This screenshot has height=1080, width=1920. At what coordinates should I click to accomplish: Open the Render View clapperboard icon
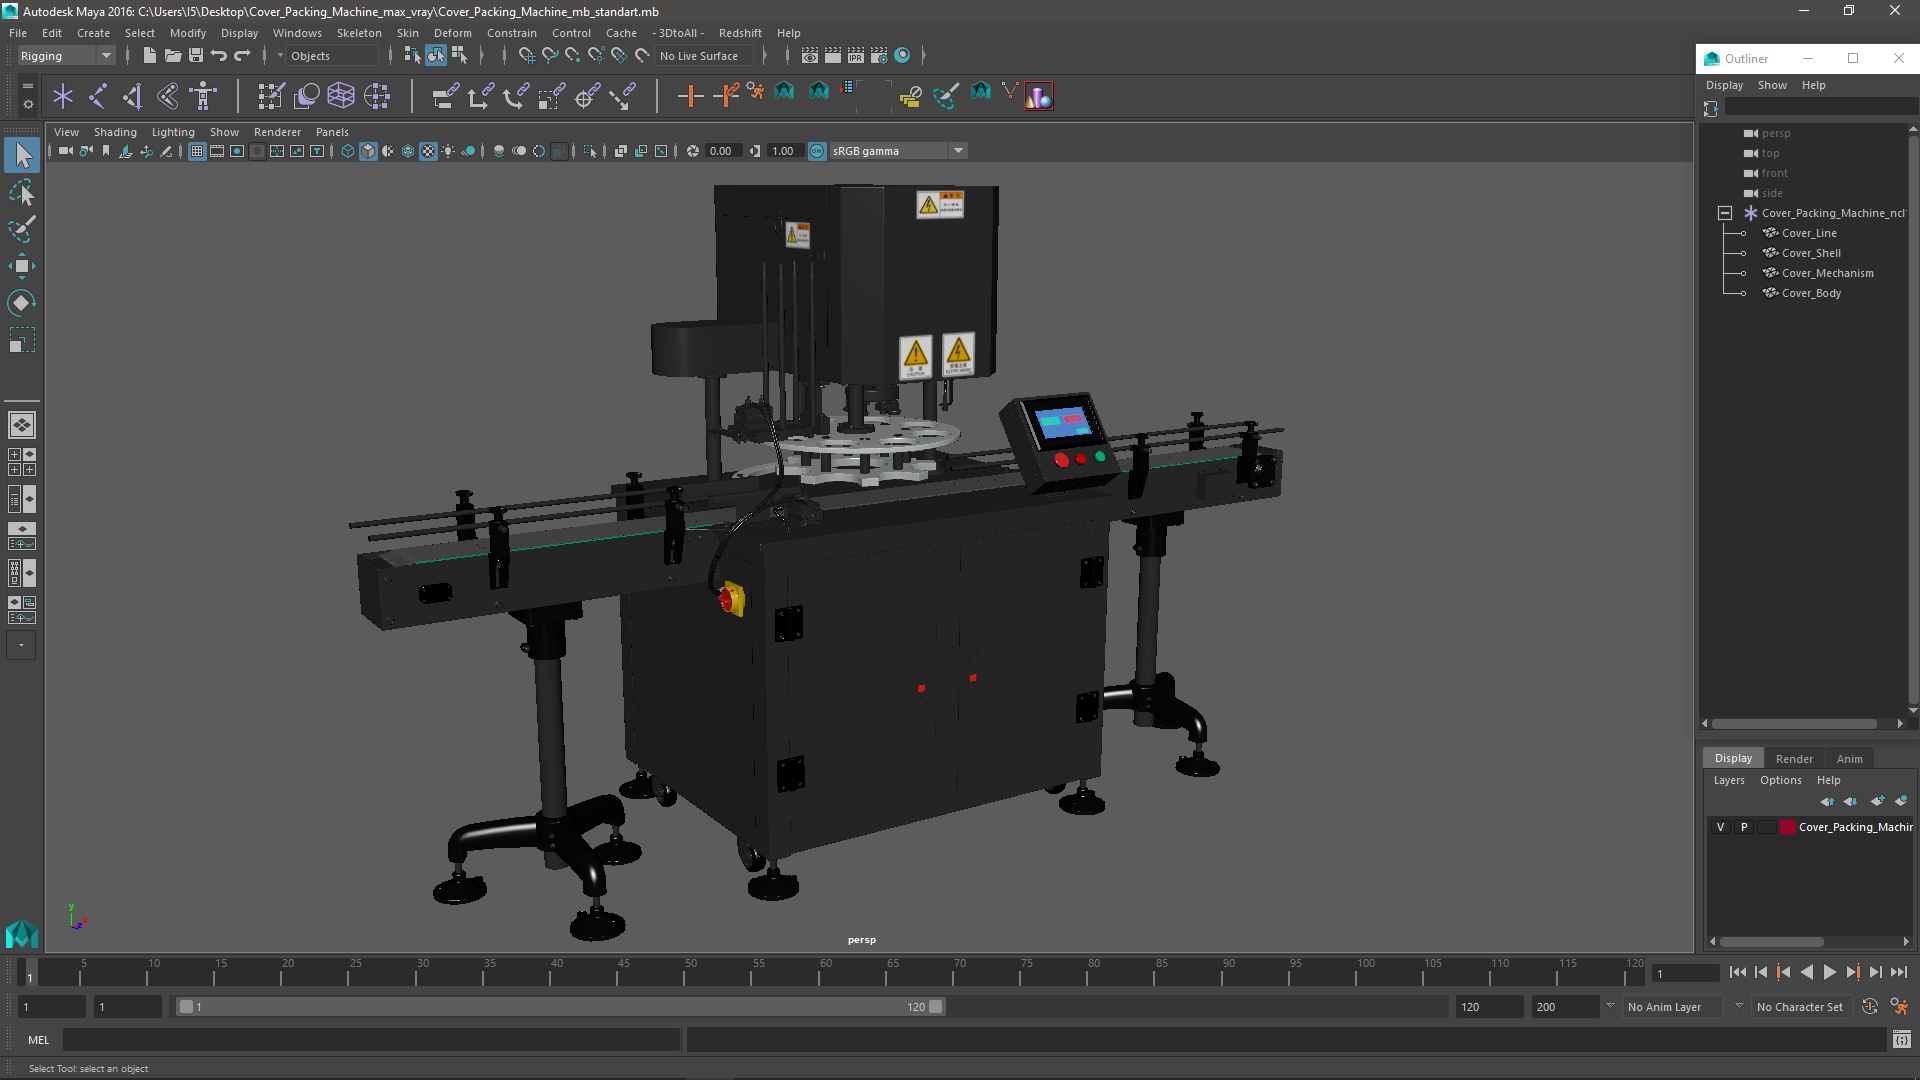point(809,56)
